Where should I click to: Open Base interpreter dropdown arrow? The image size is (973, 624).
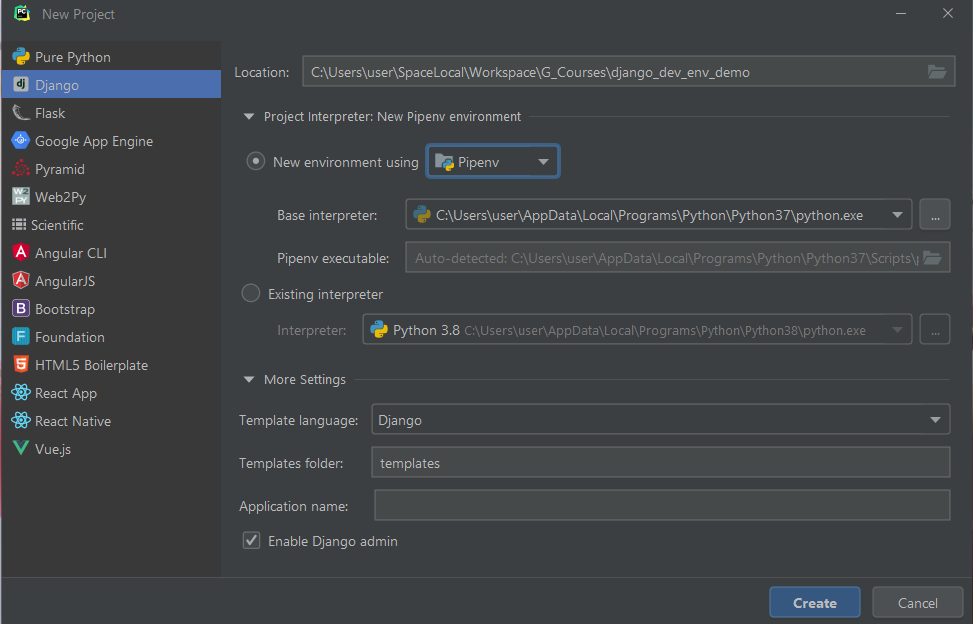coord(897,215)
